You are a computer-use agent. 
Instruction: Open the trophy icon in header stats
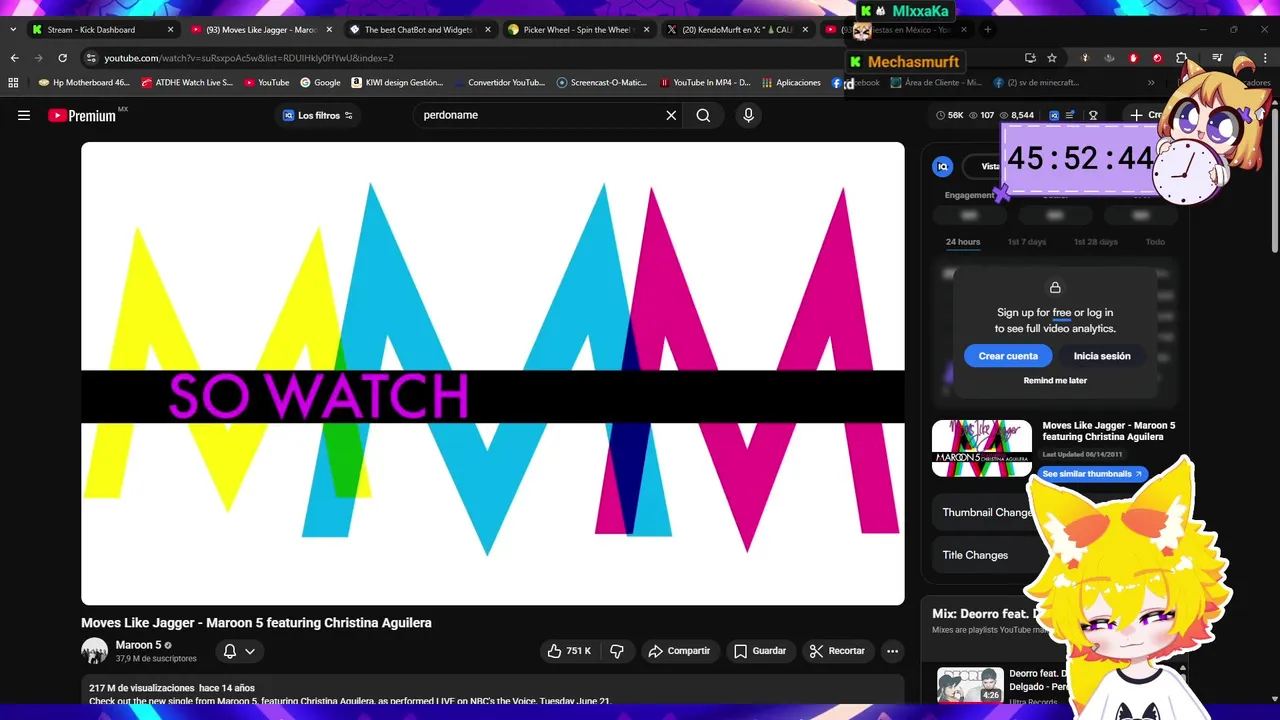point(1093,115)
